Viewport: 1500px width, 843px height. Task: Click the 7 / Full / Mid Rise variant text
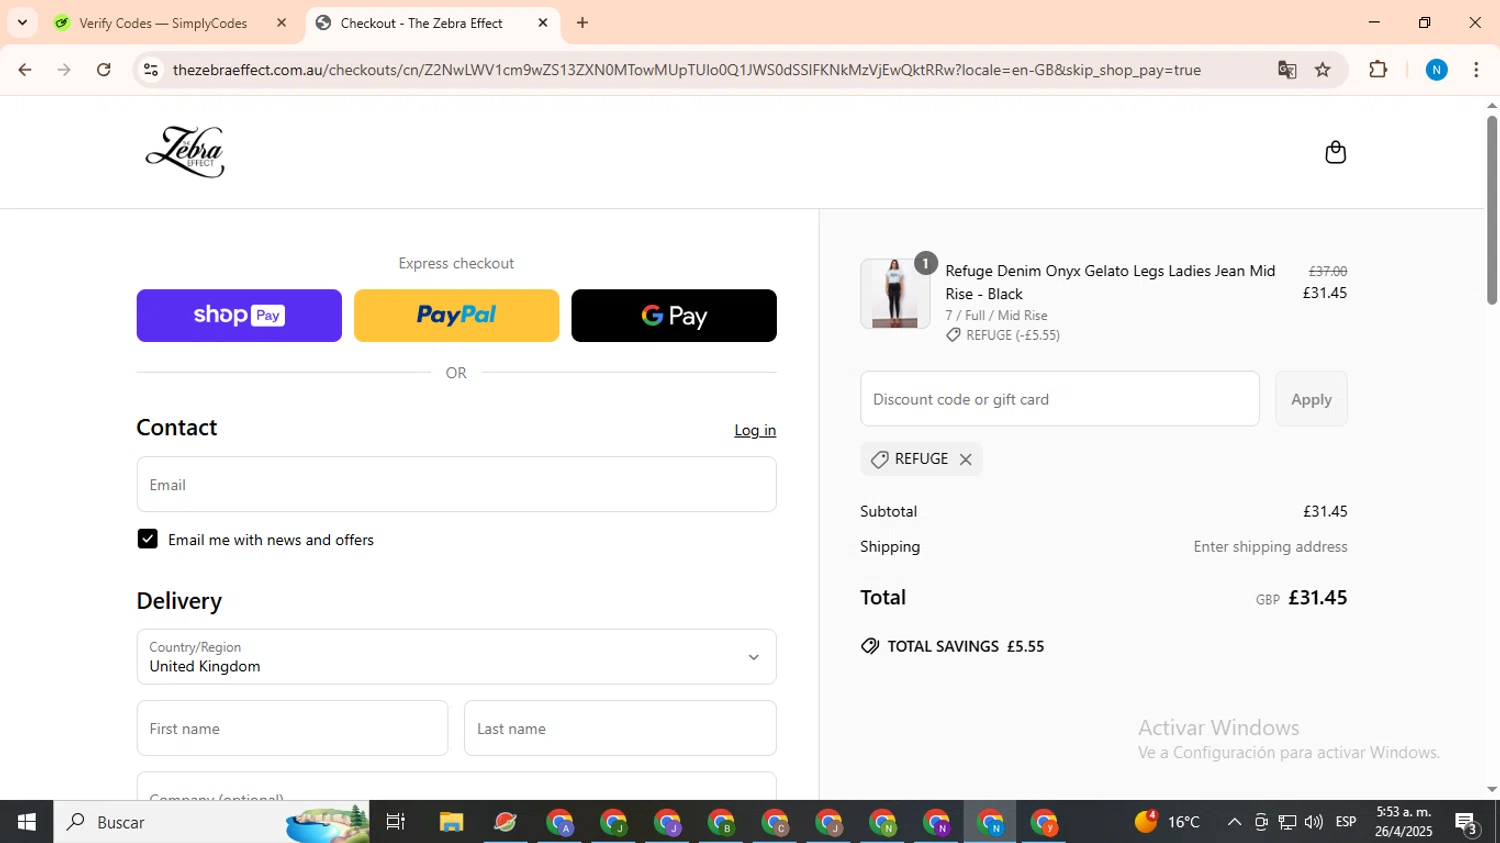(996, 315)
